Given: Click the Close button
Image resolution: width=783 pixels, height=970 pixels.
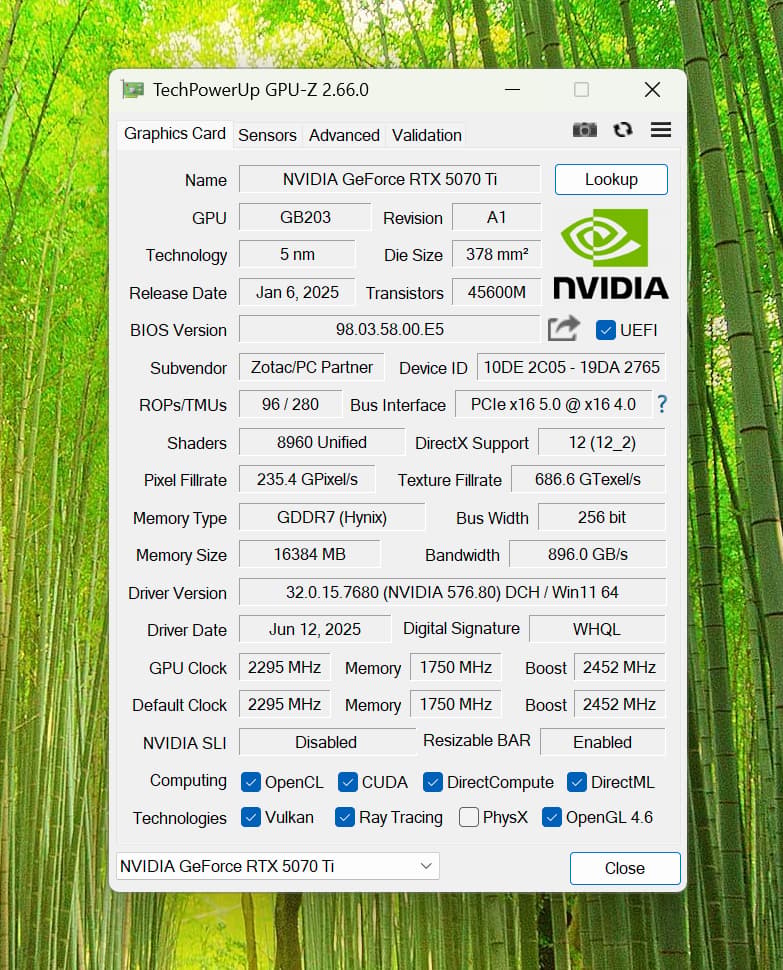Looking at the screenshot, I should pos(625,868).
